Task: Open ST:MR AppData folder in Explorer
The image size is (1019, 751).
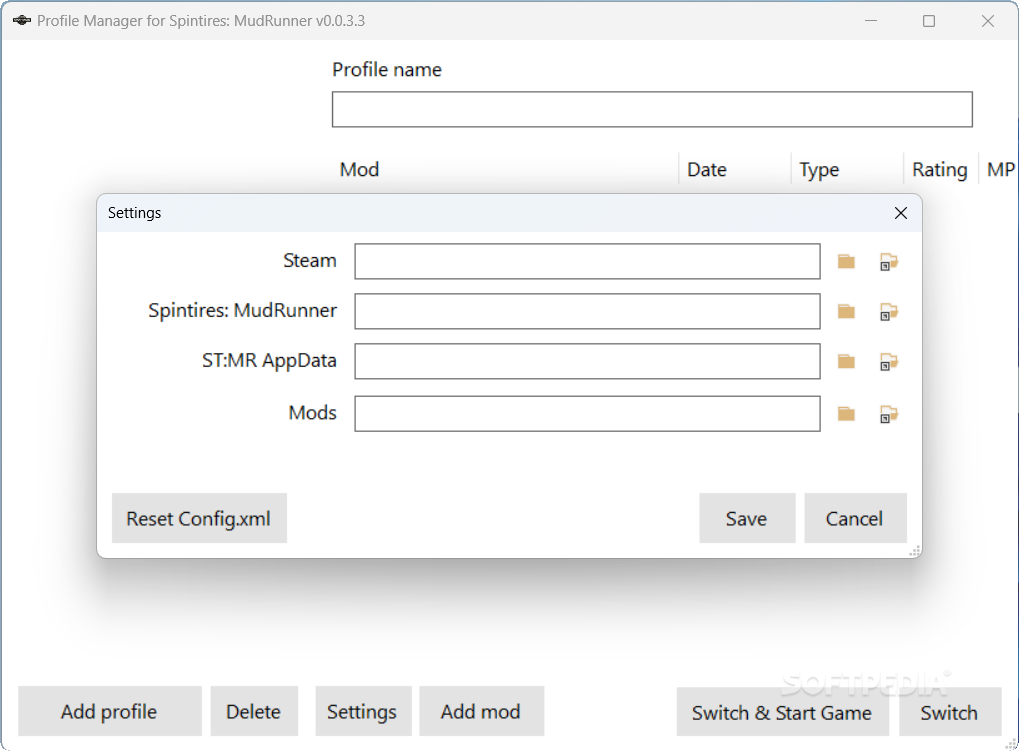Action: tap(889, 361)
